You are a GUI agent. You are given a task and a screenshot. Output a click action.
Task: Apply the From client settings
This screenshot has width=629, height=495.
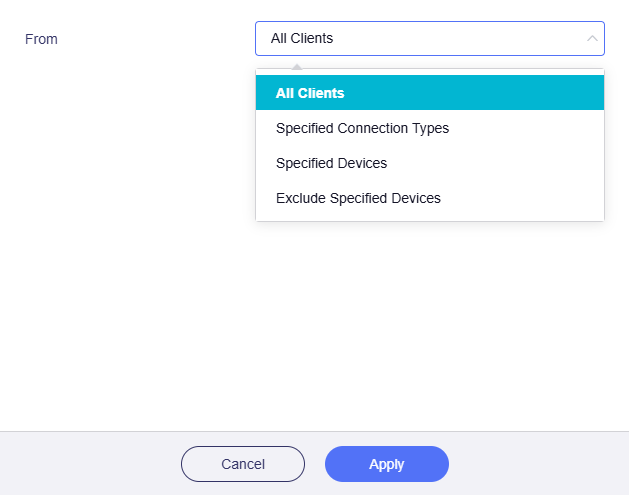pyautogui.click(x=386, y=464)
